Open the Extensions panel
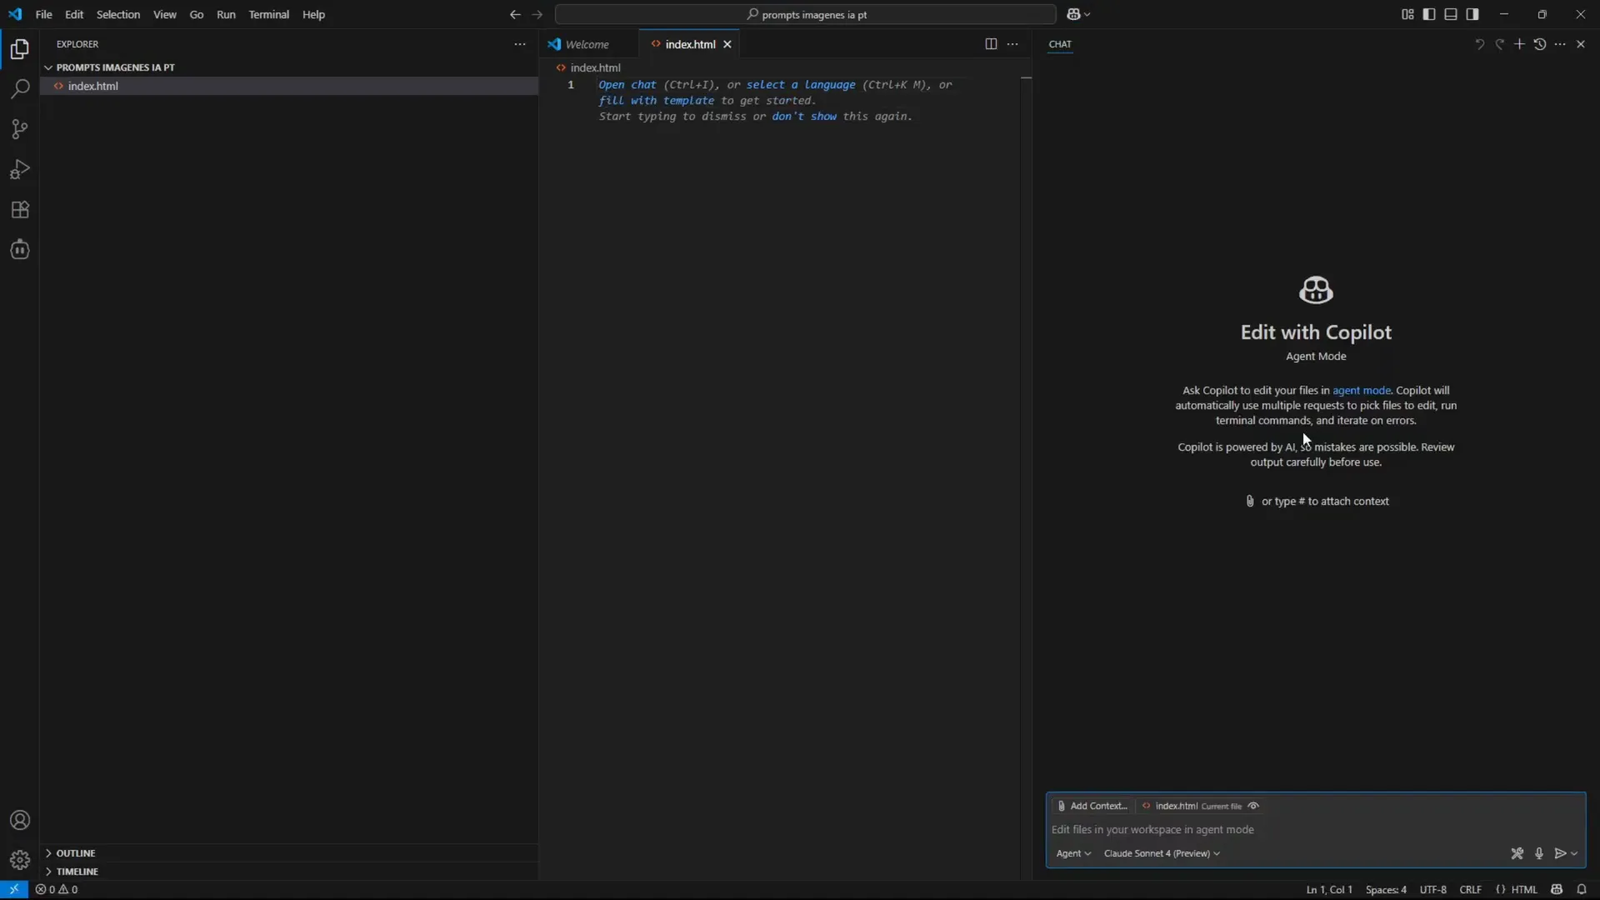The image size is (1600, 900). pyautogui.click(x=20, y=209)
